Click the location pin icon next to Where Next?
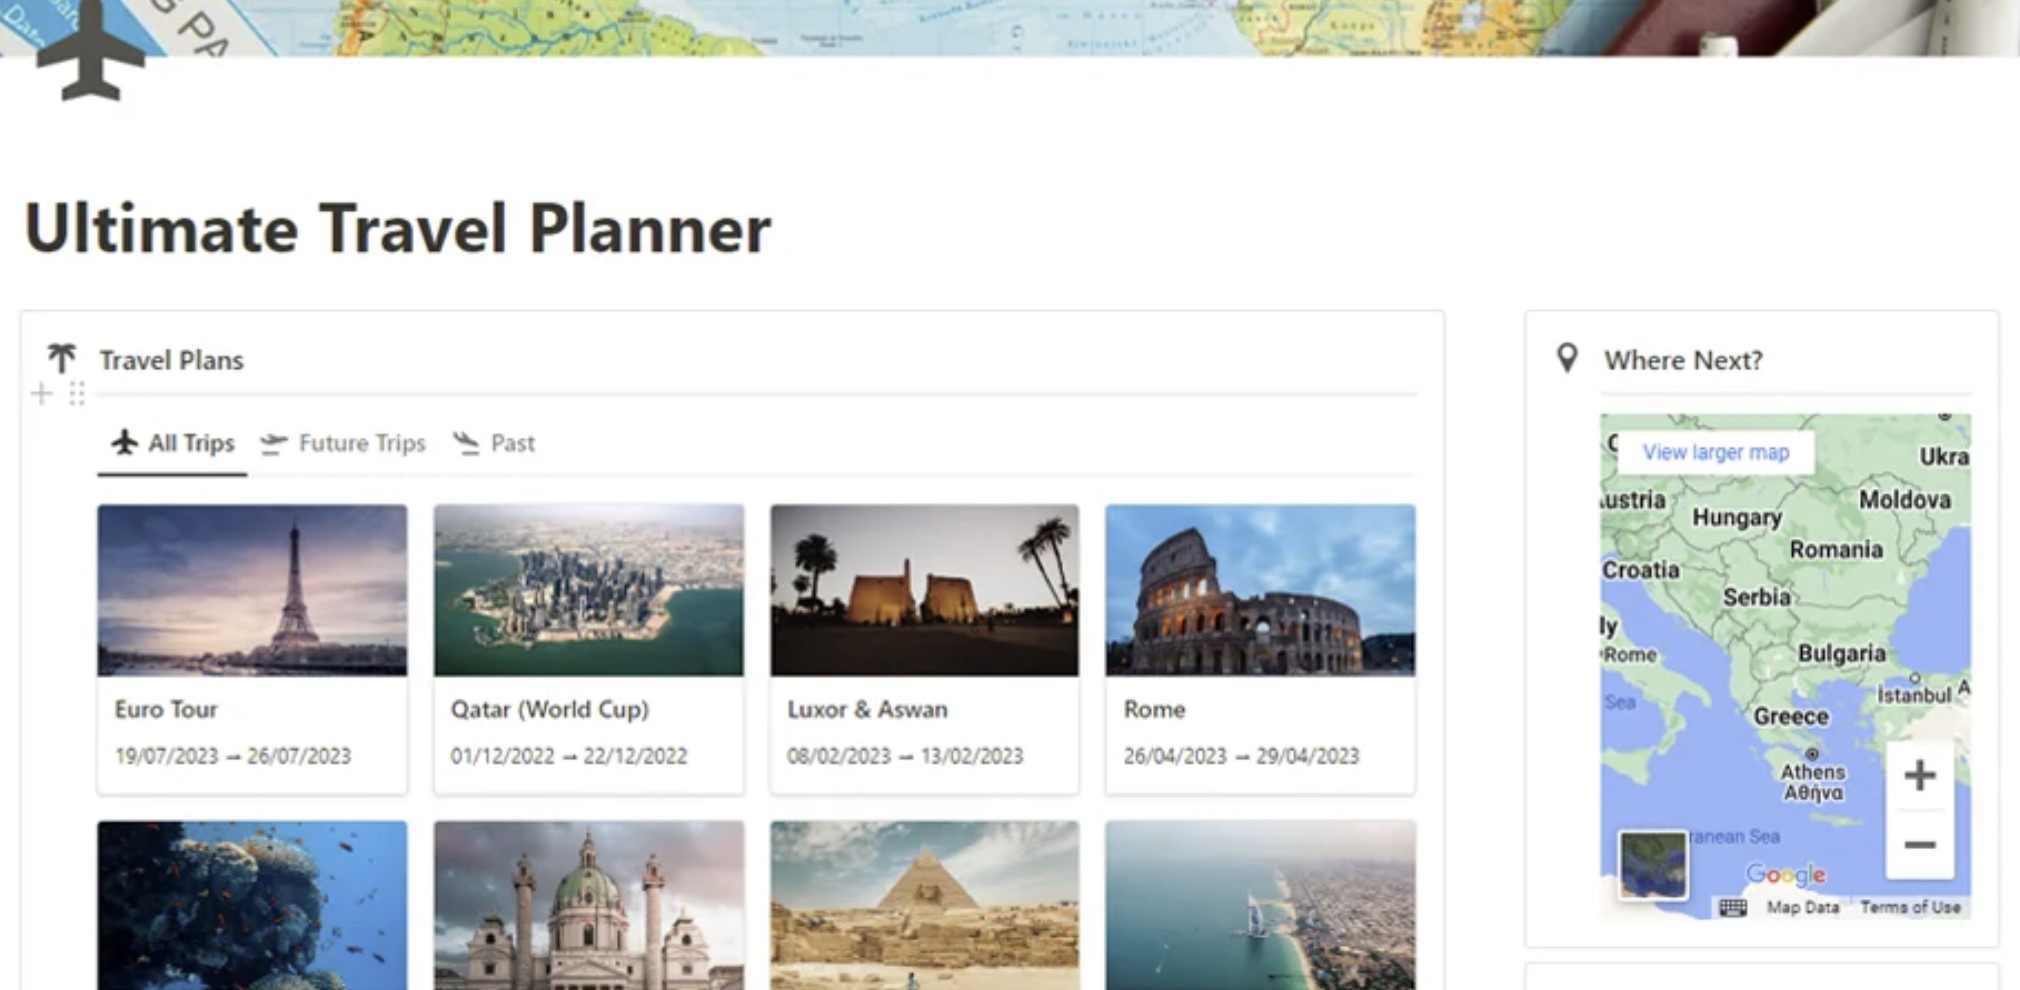 point(1566,357)
